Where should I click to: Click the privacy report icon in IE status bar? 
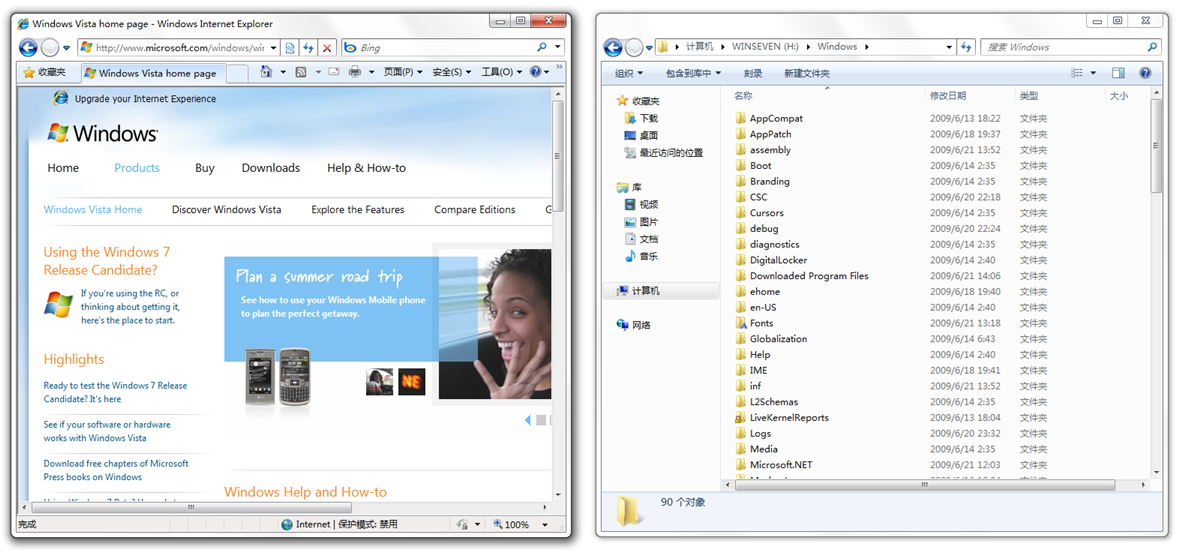tap(463, 524)
